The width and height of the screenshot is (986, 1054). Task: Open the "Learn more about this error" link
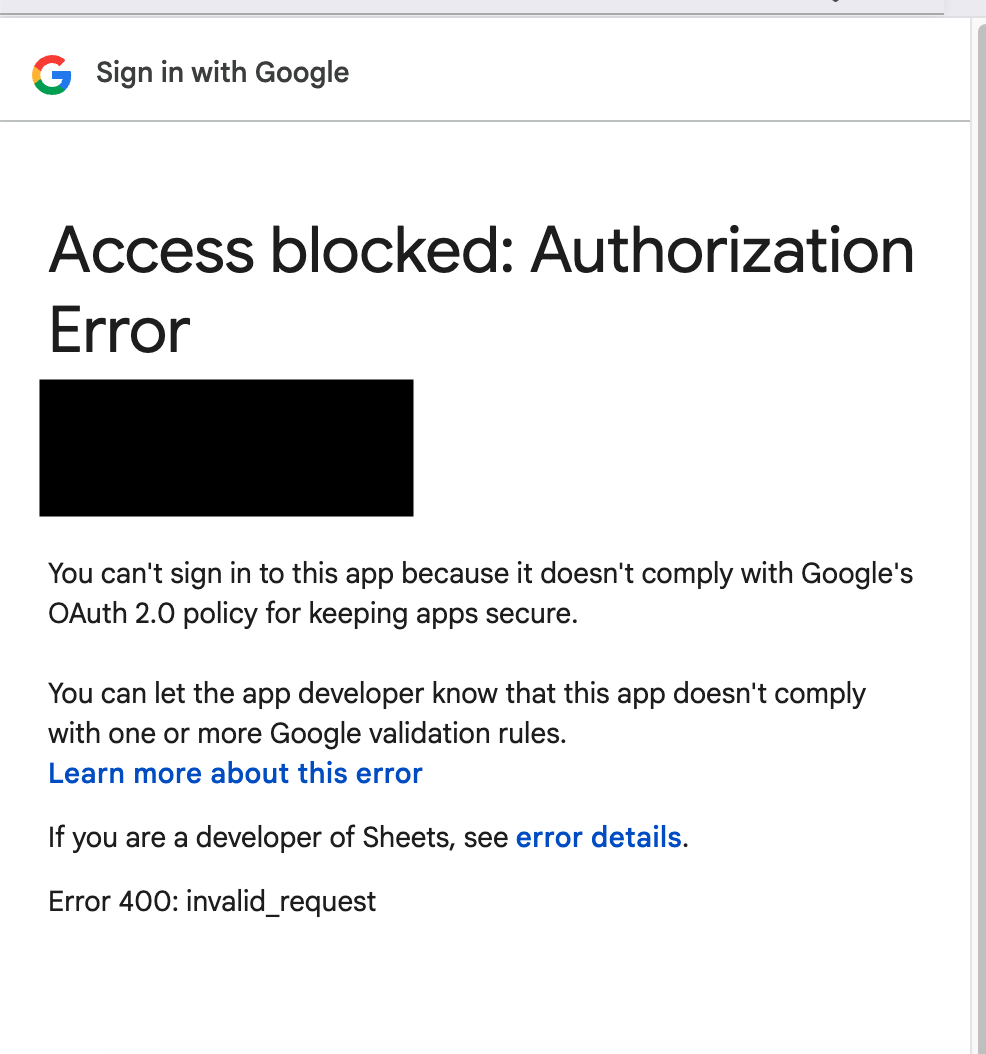click(235, 773)
